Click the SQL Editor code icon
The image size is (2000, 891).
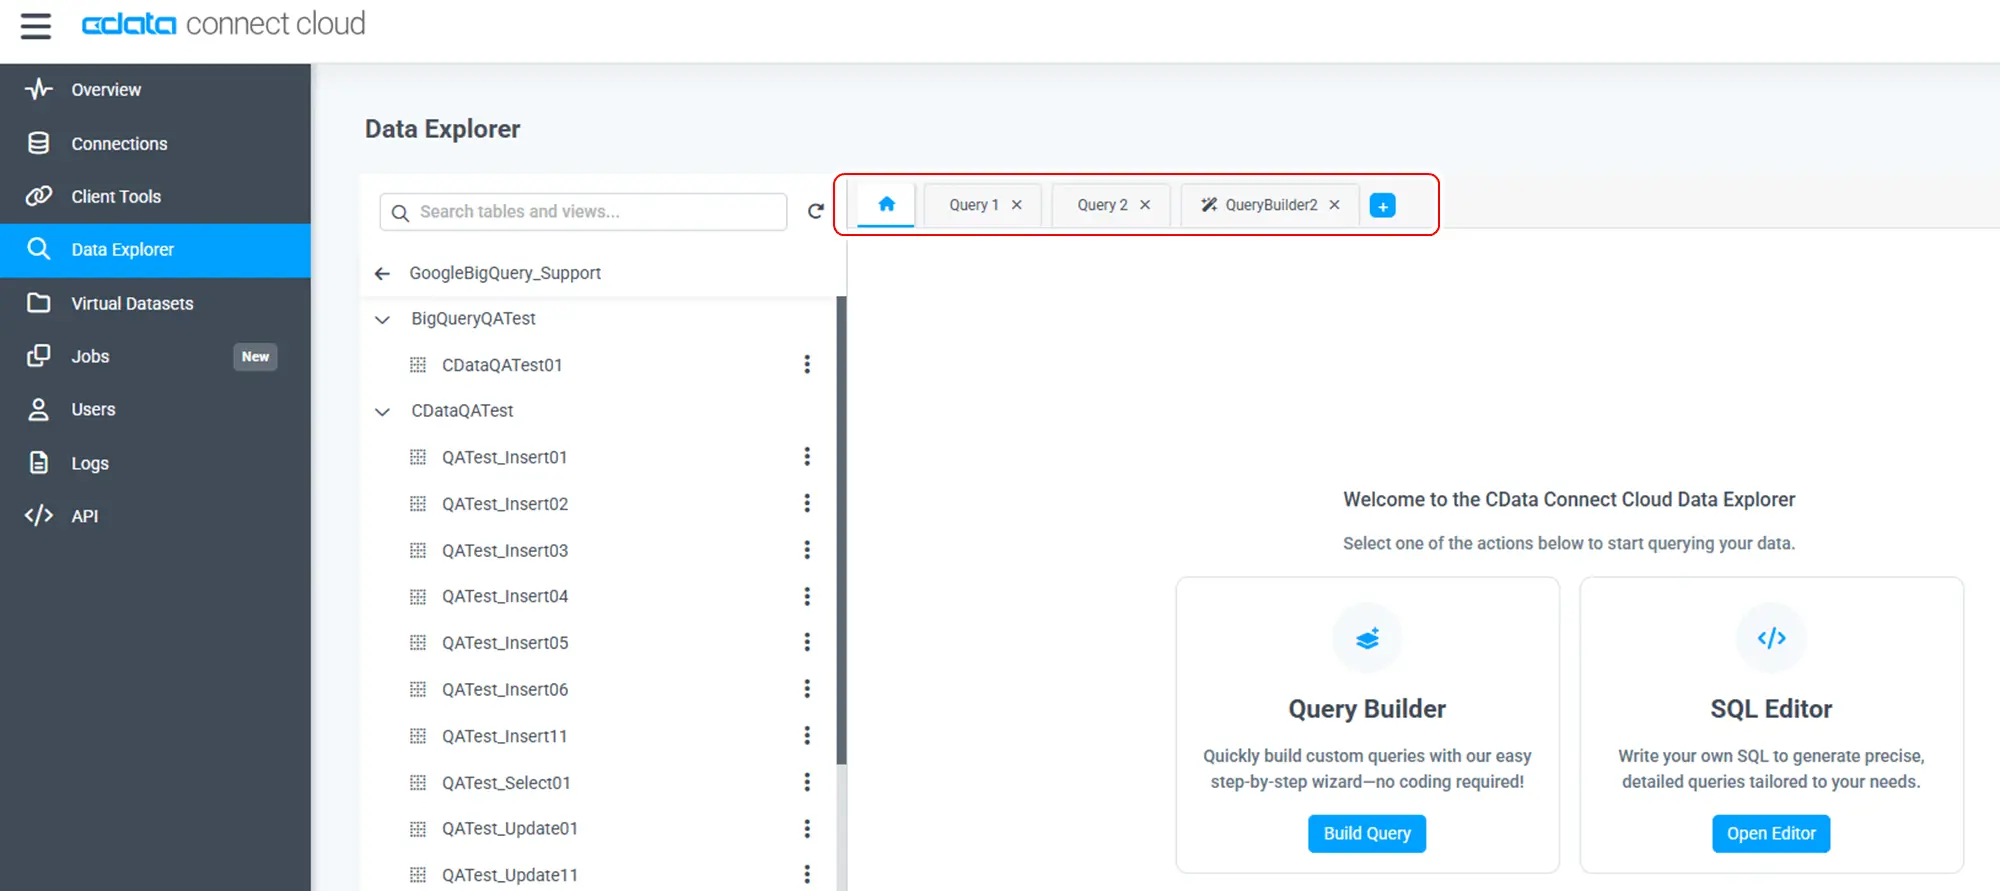[1771, 638]
